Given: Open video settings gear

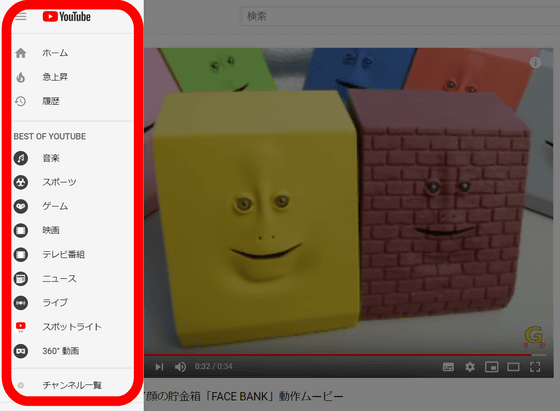Looking at the screenshot, I should [x=470, y=367].
